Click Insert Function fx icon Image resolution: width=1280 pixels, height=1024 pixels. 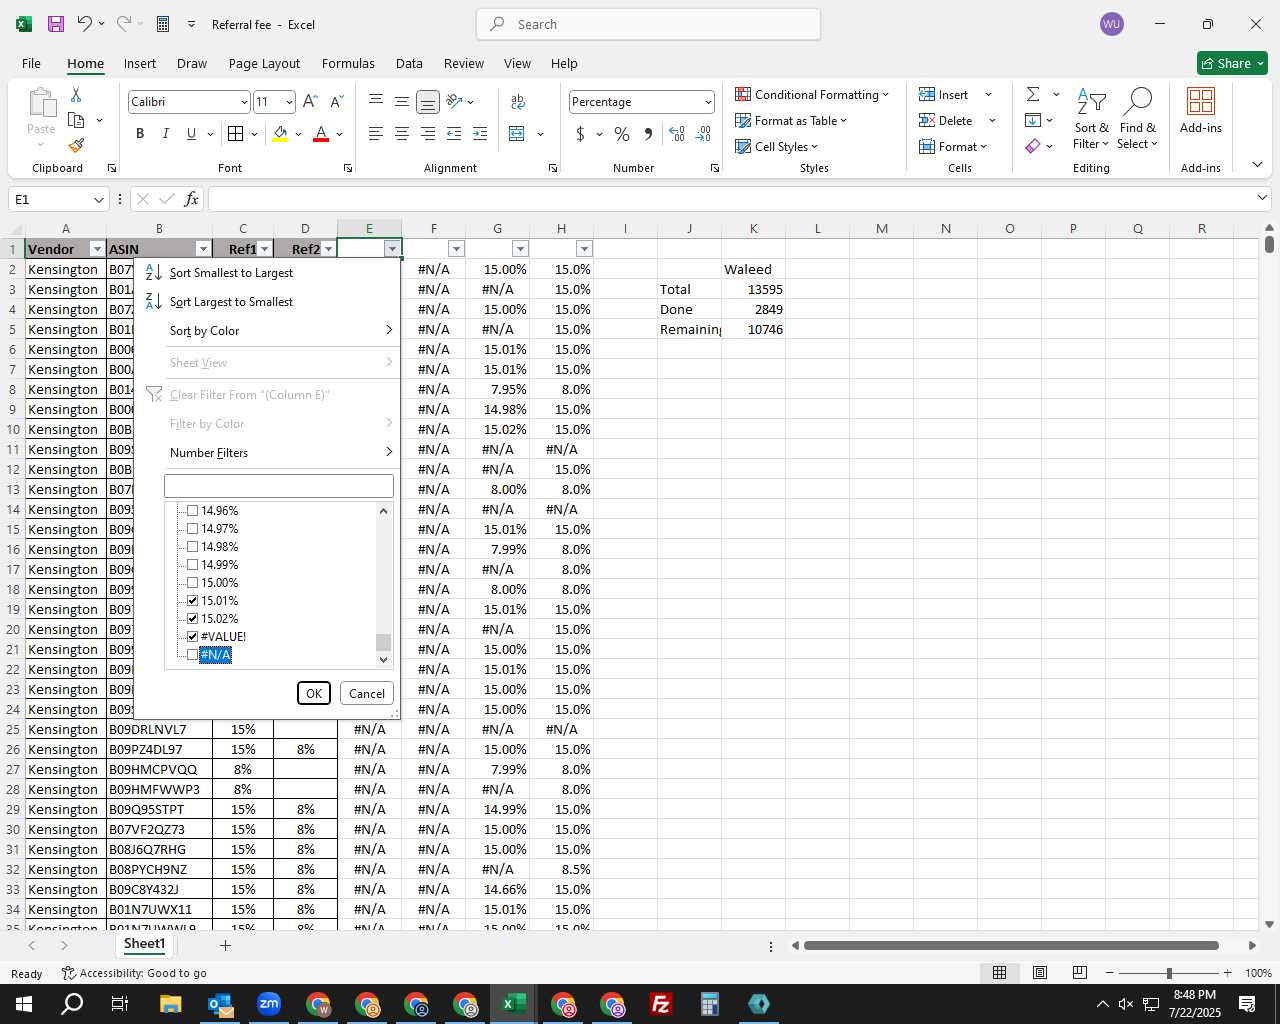click(192, 199)
